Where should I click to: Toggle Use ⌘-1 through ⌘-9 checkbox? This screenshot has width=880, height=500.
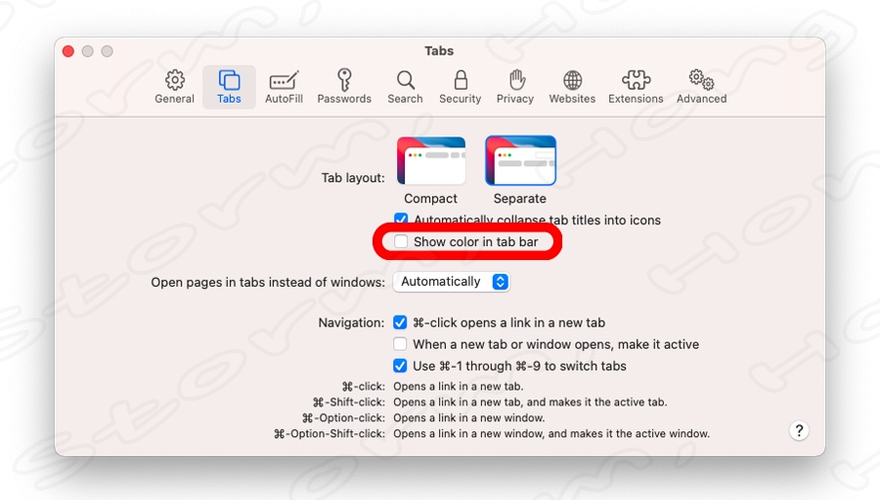pos(400,366)
